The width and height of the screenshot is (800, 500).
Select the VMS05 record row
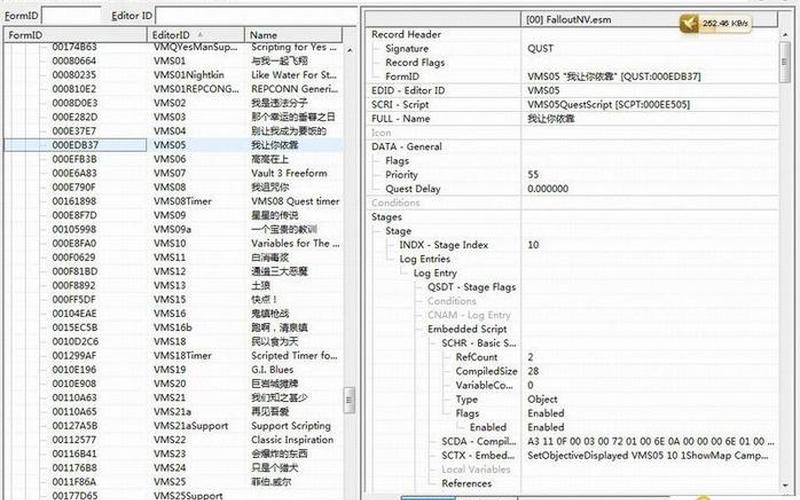coord(170,145)
